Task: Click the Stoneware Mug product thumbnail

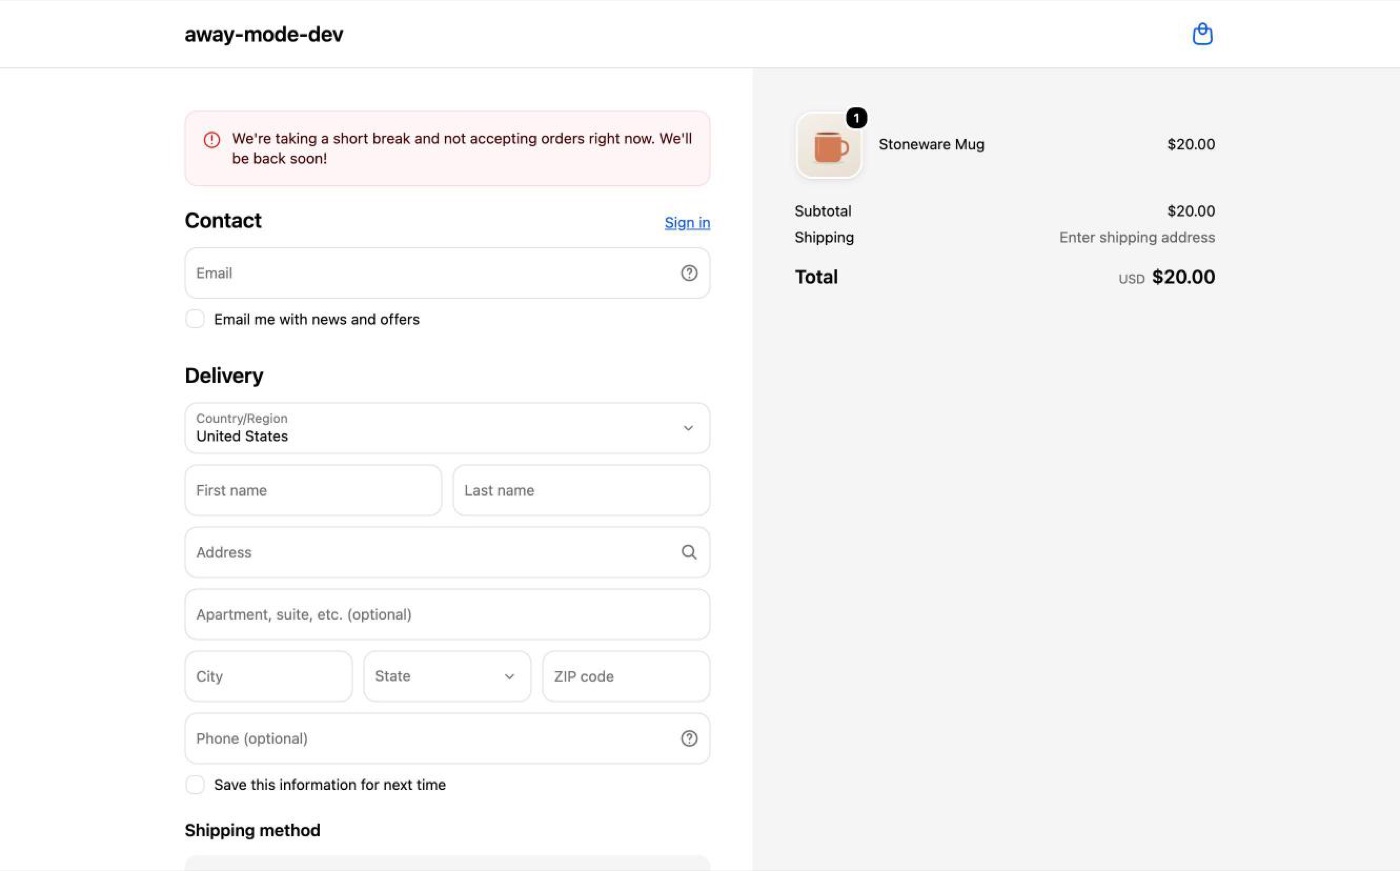Action: (829, 146)
